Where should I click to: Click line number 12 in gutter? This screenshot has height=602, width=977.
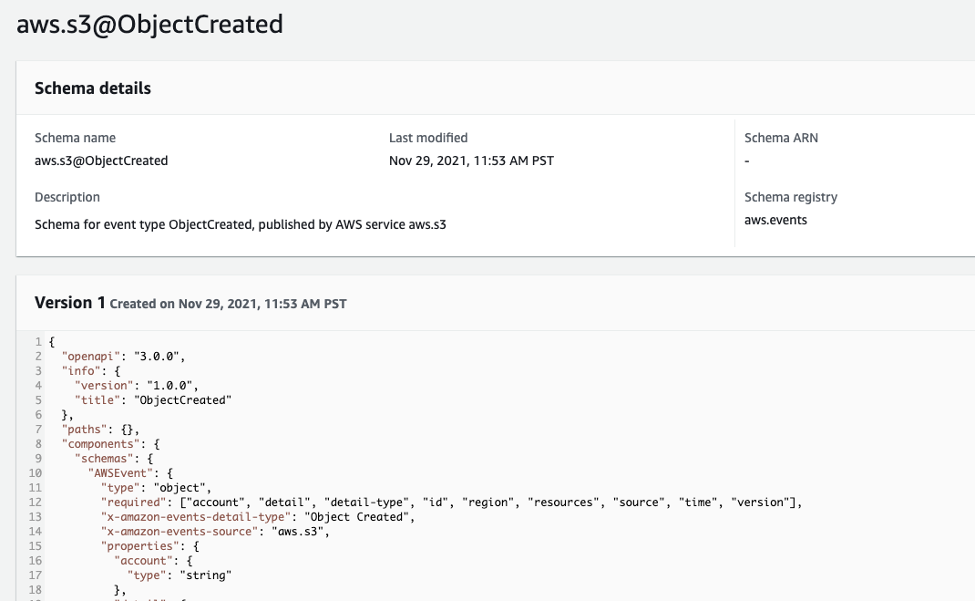tap(35, 502)
